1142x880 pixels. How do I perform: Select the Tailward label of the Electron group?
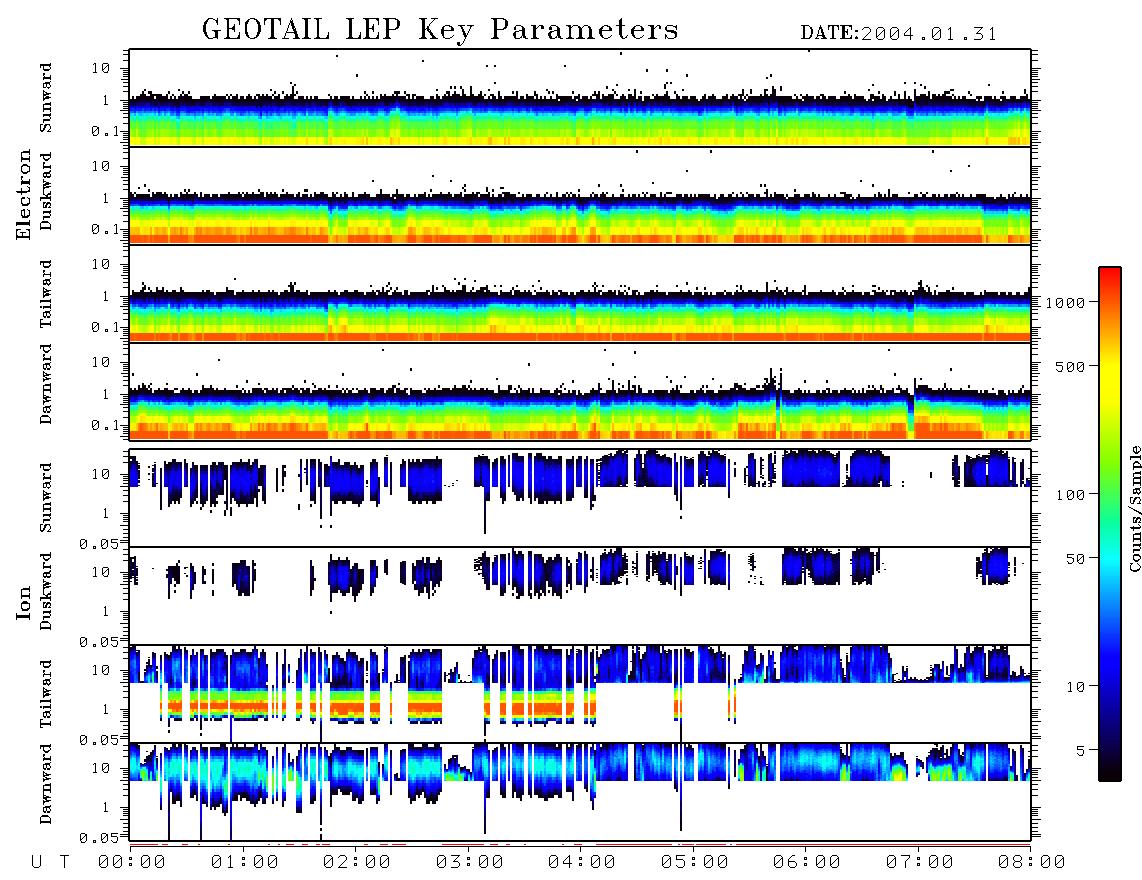click(47, 294)
